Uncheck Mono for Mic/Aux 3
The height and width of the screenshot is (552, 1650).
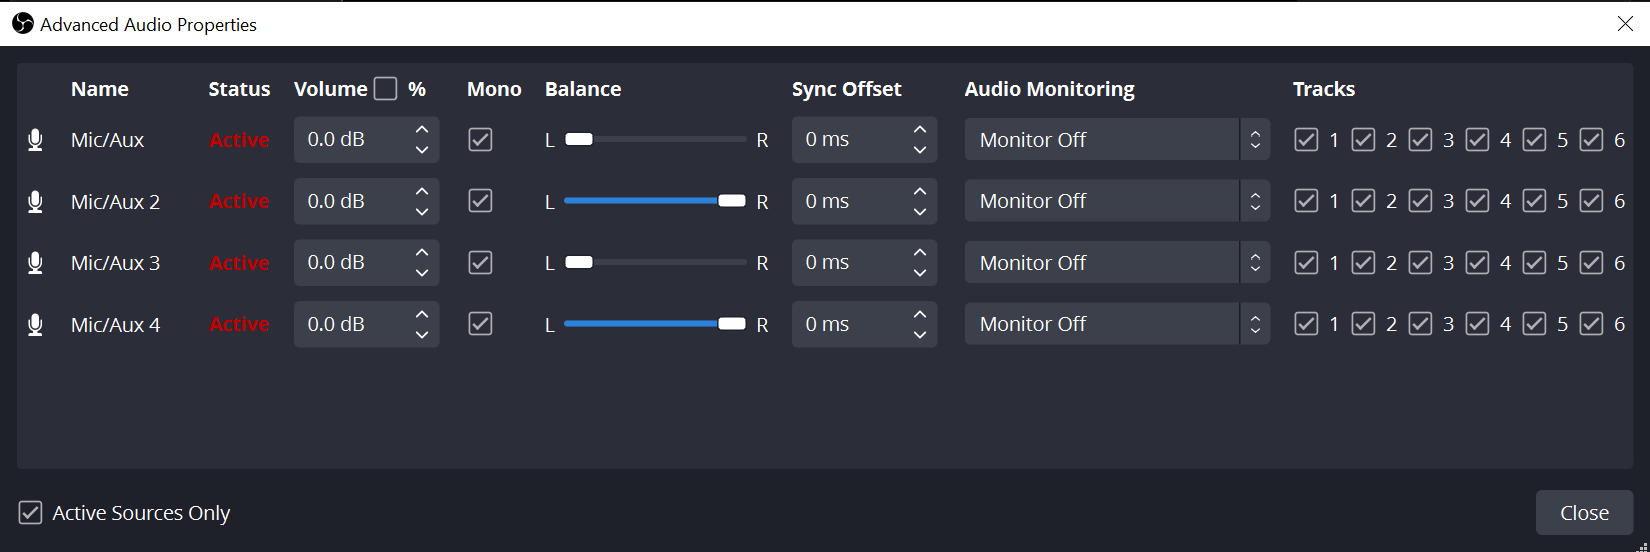[x=480, y=263]
